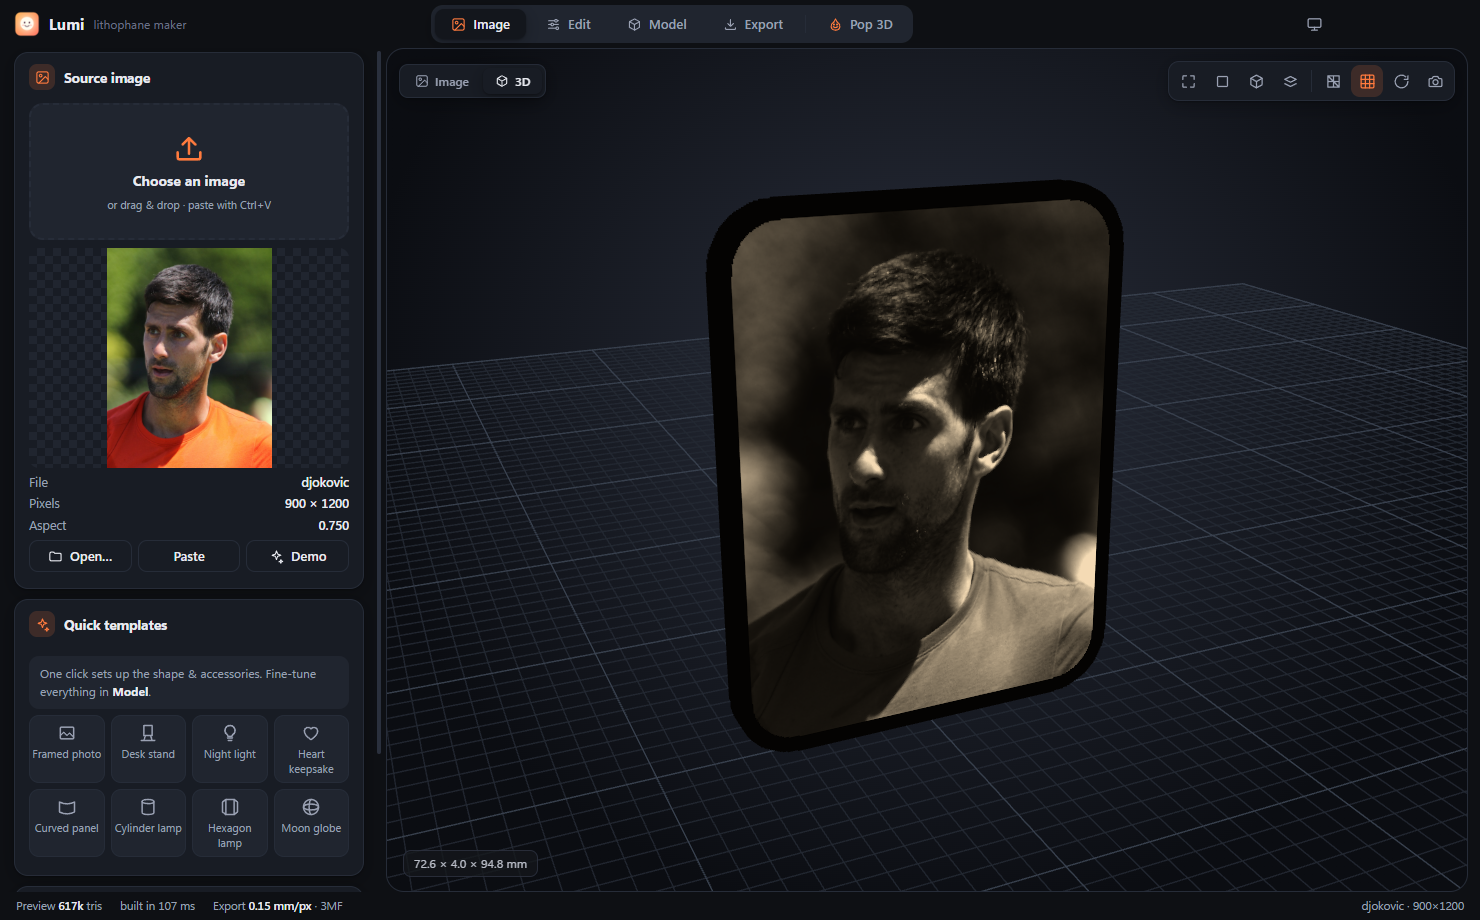Click the Lumi smiley logo icon
This screenshot has width=1480, height=920.
(27, 24)
